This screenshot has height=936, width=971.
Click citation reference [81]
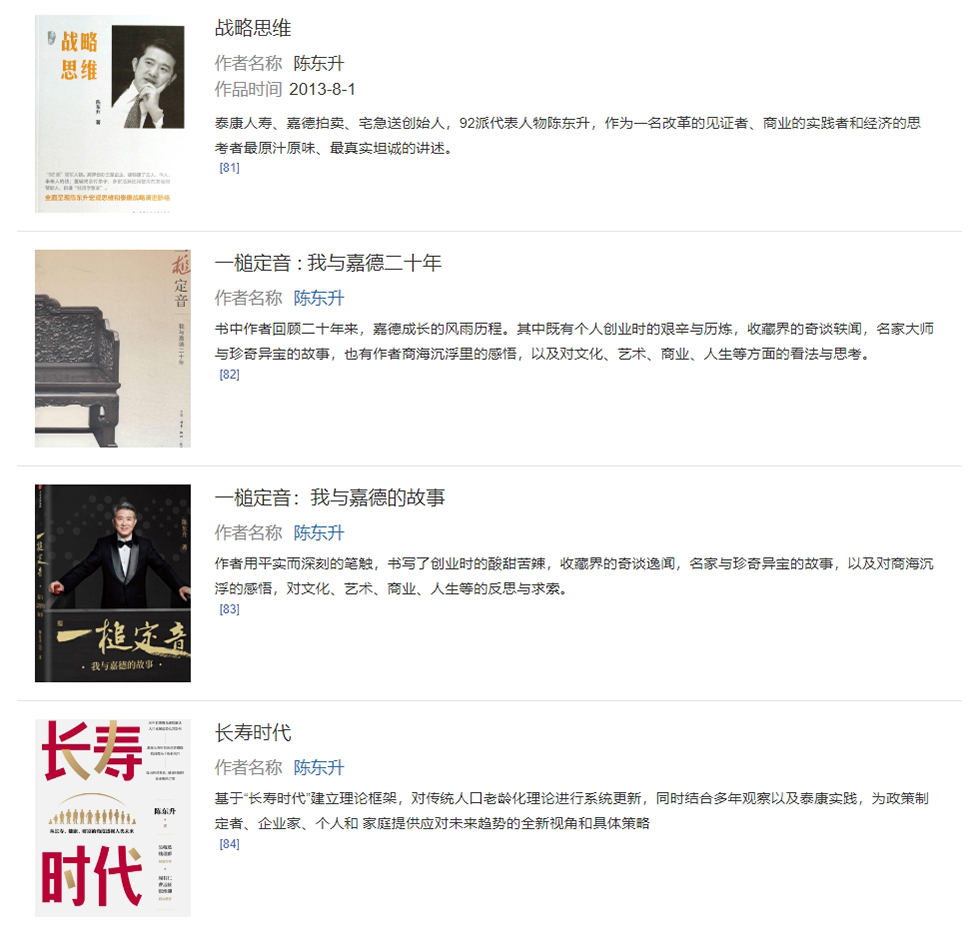coord(229,167)
